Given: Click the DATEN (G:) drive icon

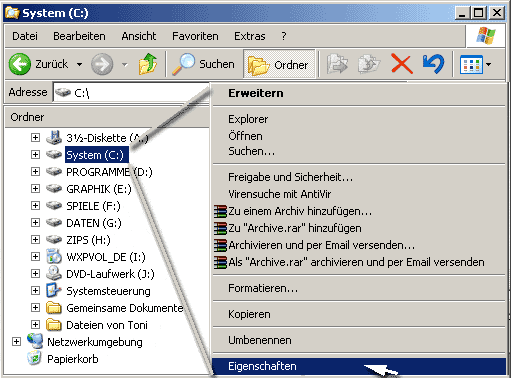Looking at the screenshot, I should (54, 223).
